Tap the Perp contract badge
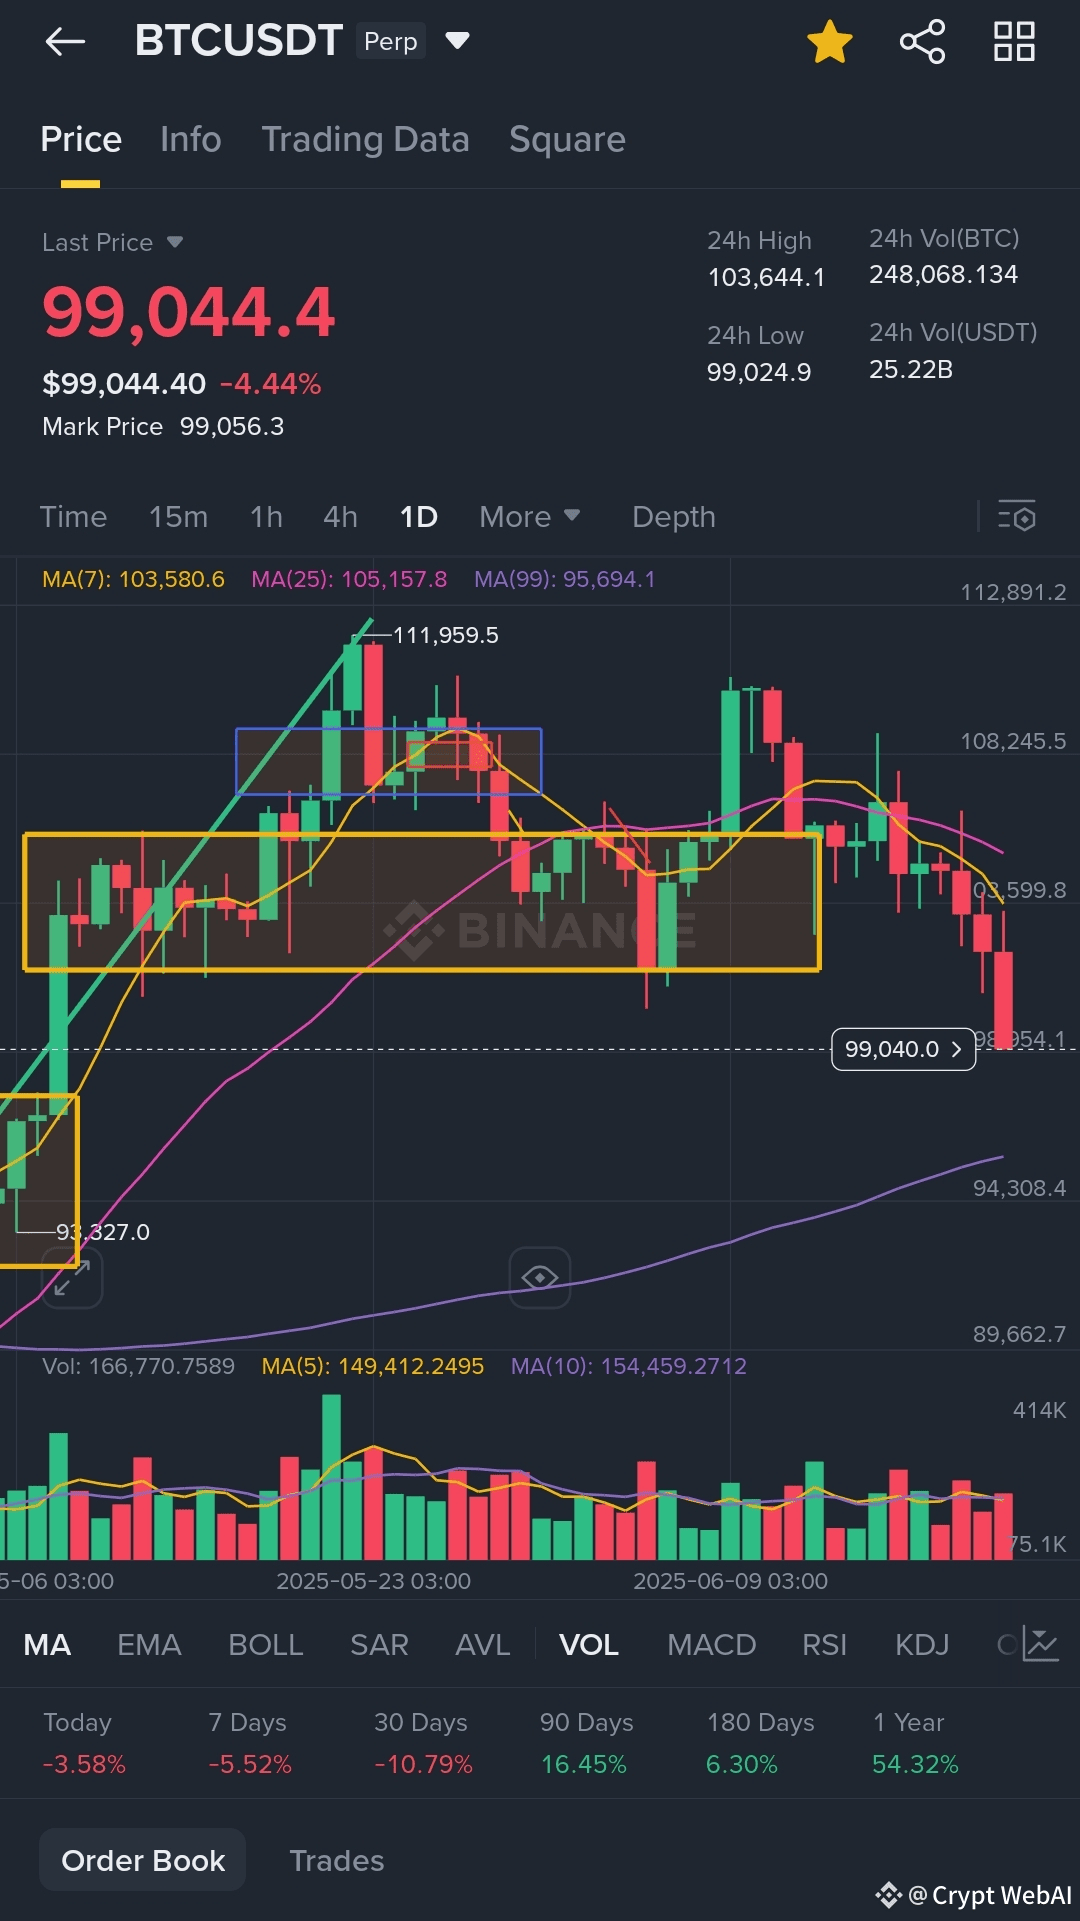The width and height of the screenshot is (1080, 1921). click(391, 41)
